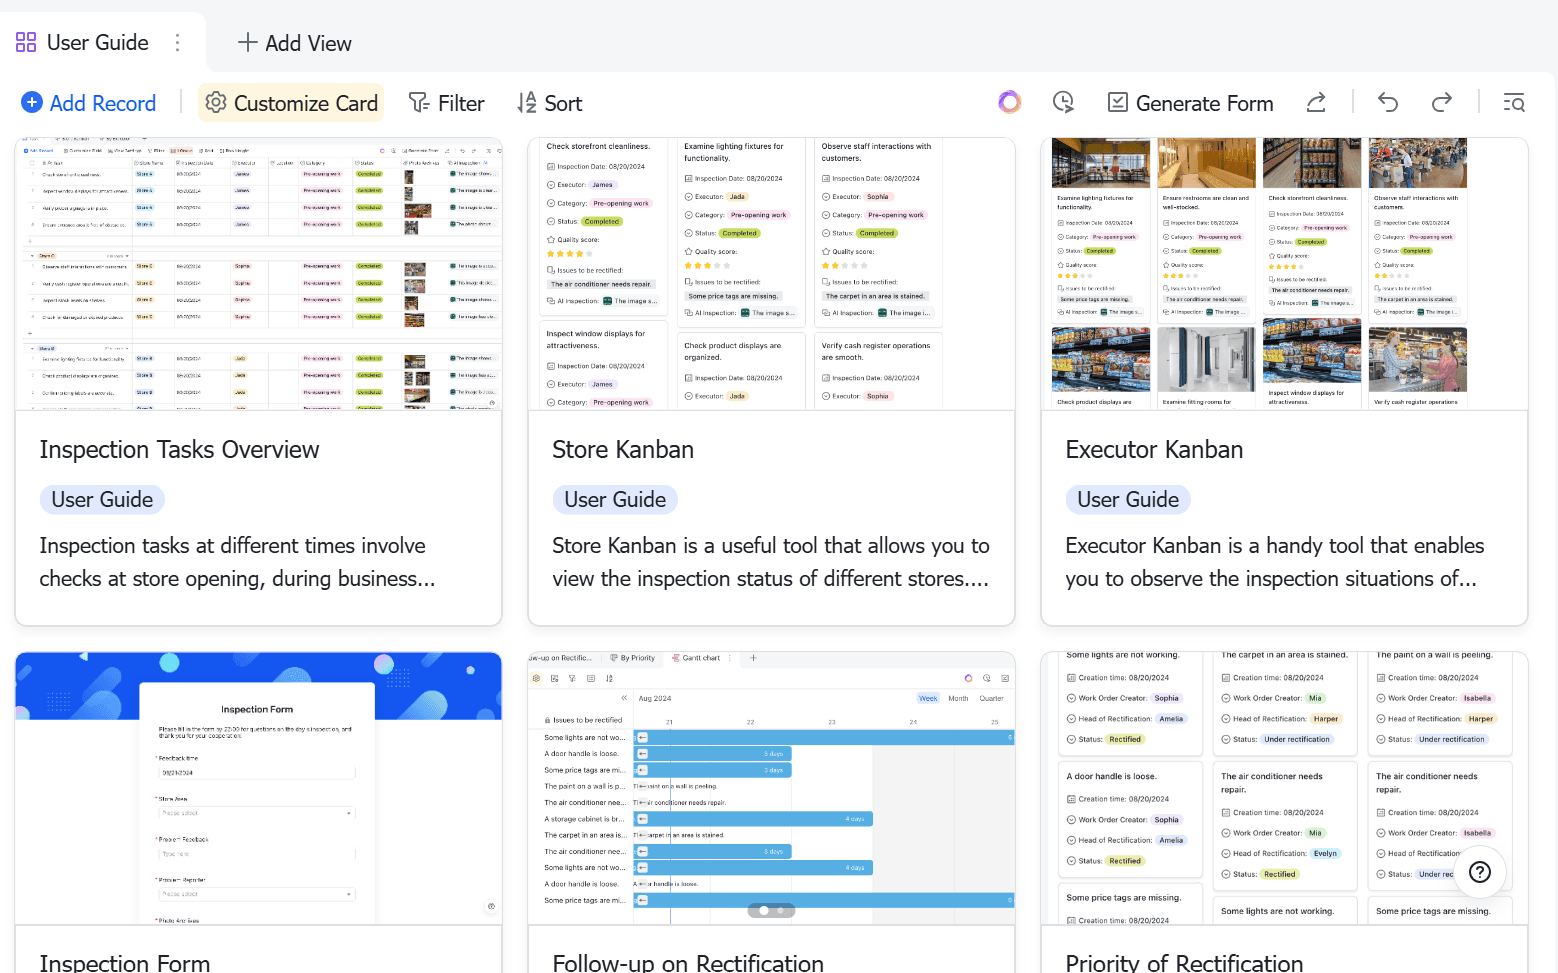Open the help question mark button

click(1480, 871)
